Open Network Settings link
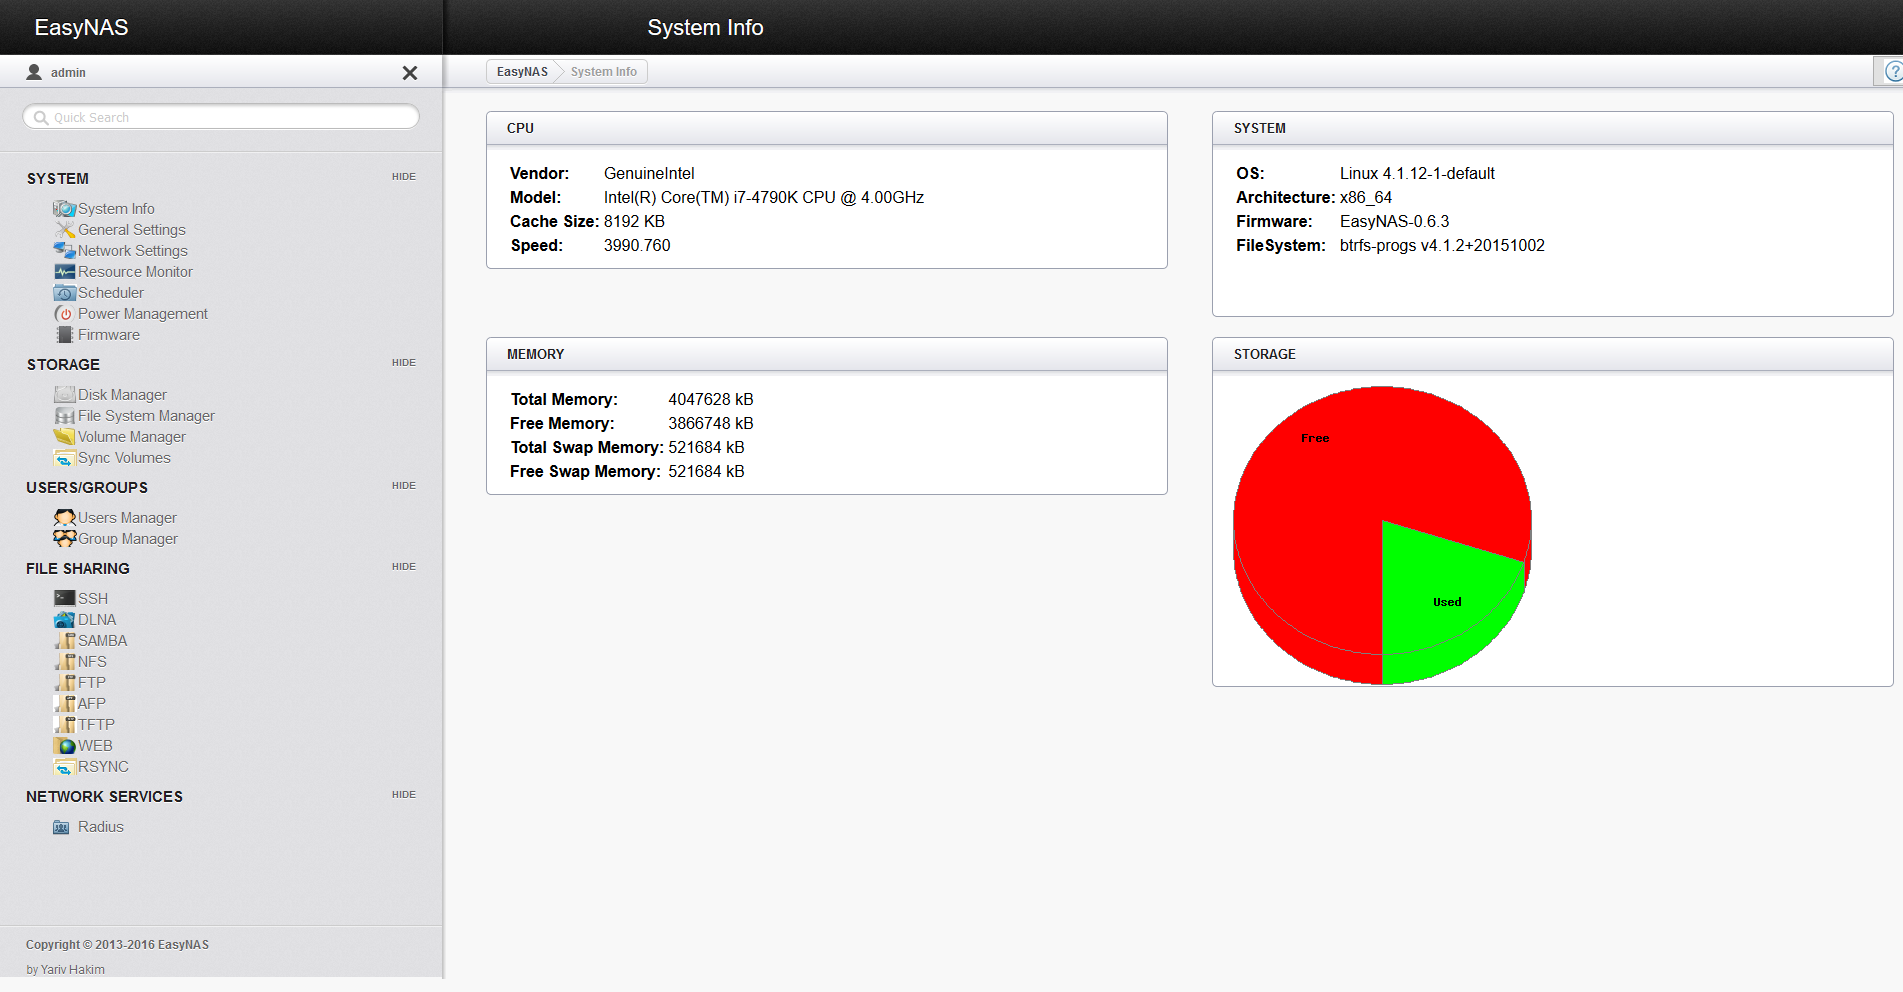Image resolution: width=1903 pixels, height=992 pixels. click(x=133, y=251)
